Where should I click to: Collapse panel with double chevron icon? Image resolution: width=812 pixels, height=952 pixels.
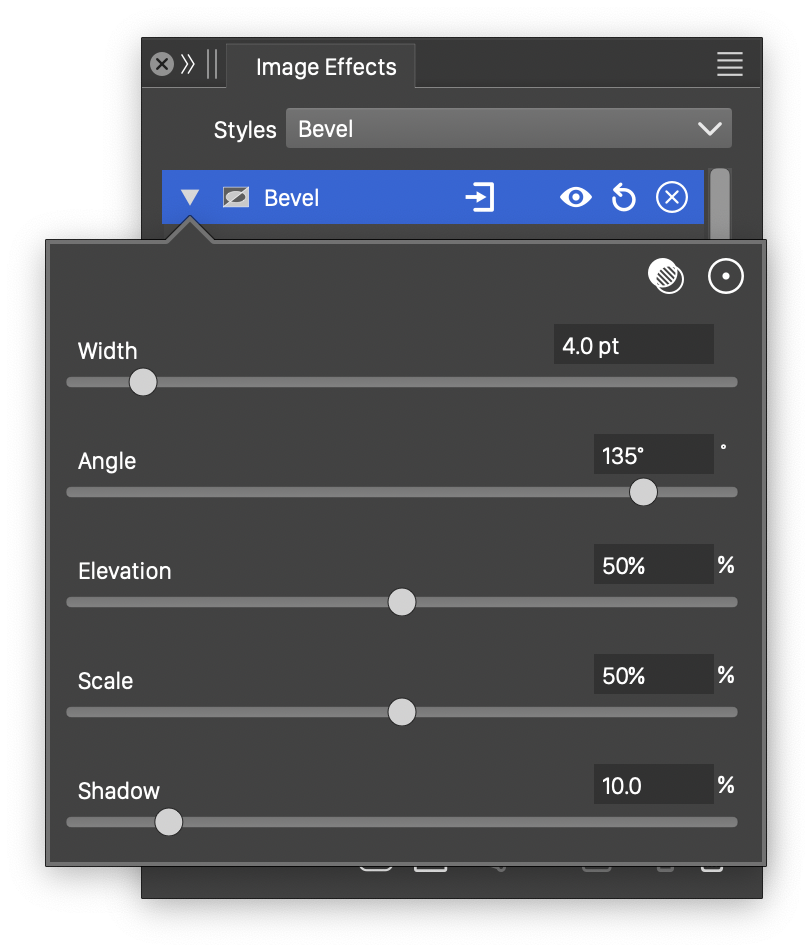coord(188,65)
